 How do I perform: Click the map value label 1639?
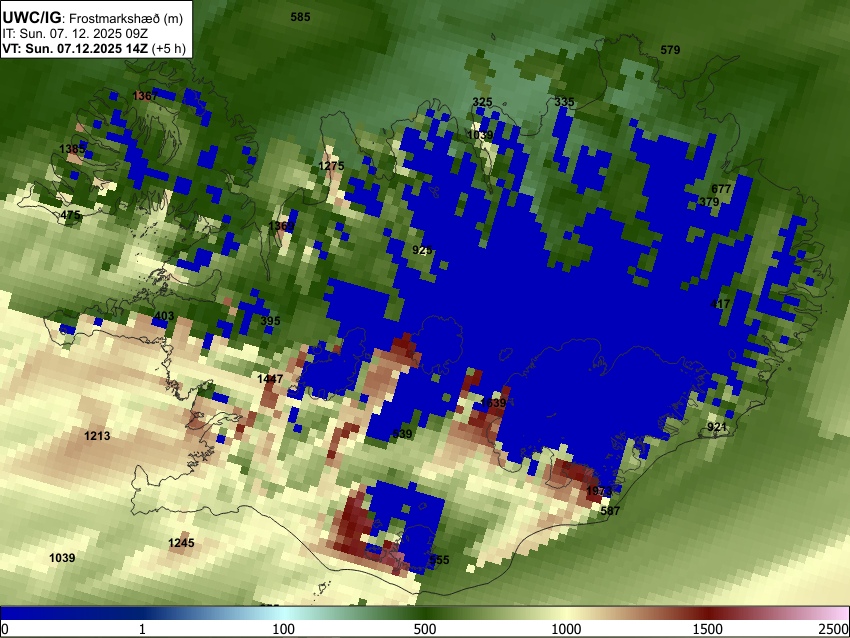493,403
